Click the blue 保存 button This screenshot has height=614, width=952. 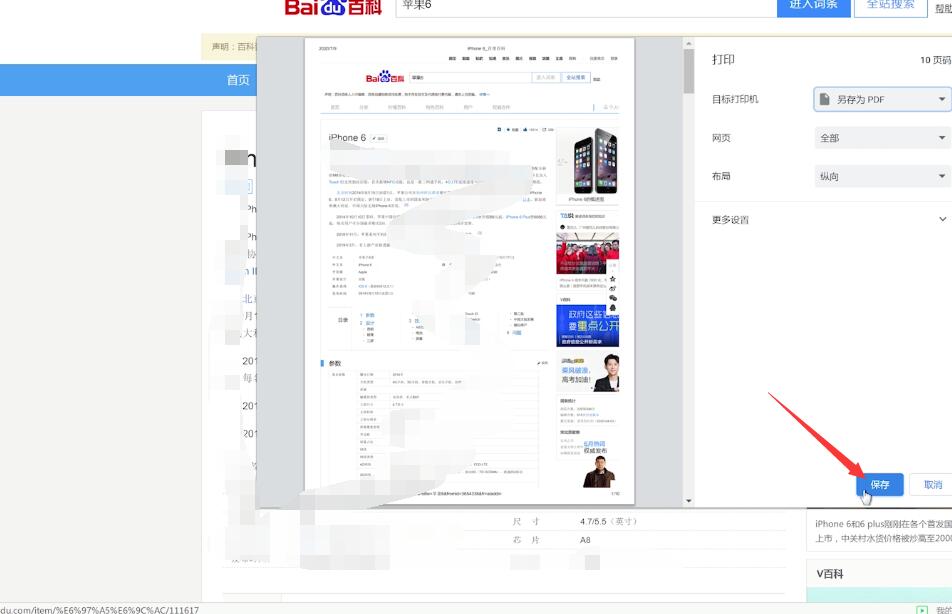(880, 485)
